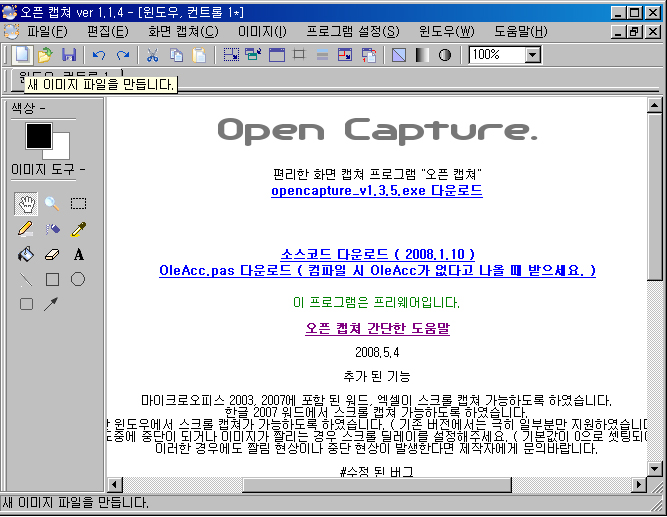Click the crosshair capture icon

click(x=299, y=54)
